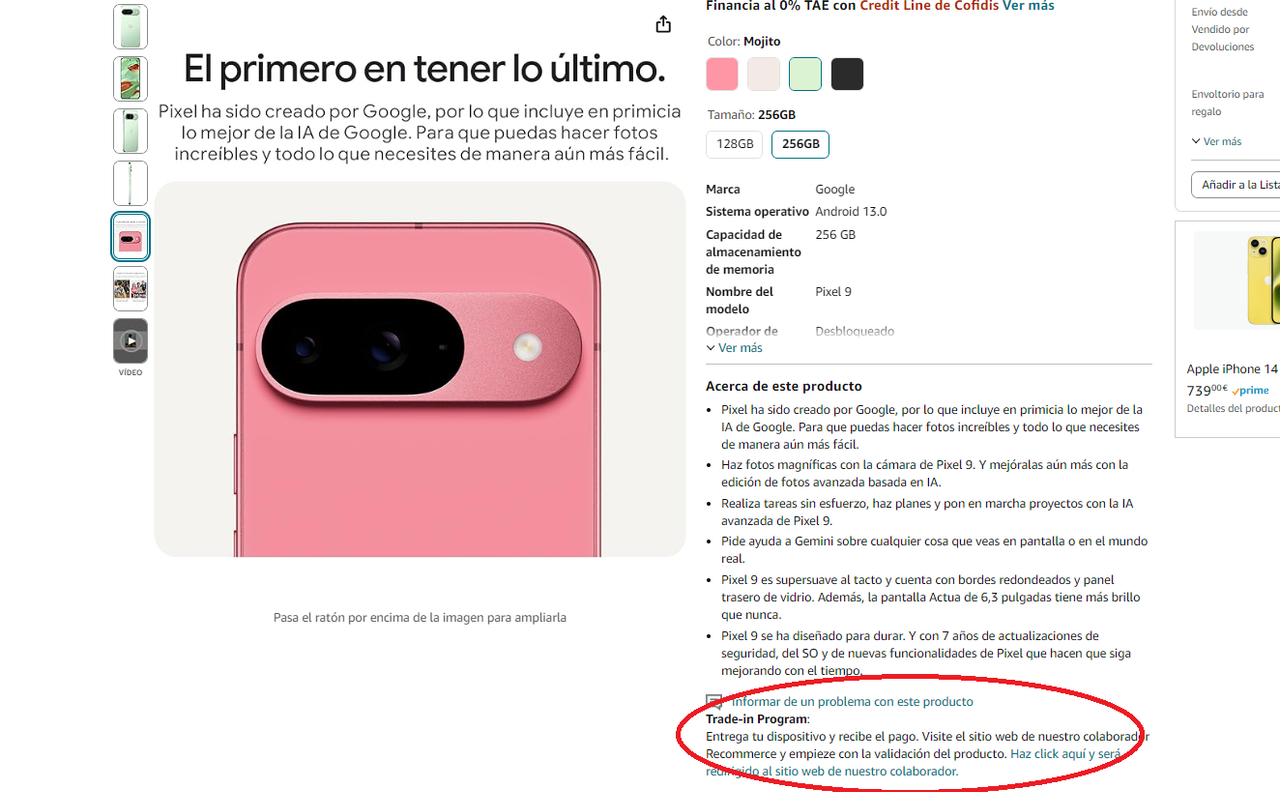
Task: Play the product video thumbnail
Action: tap(130, 341)
